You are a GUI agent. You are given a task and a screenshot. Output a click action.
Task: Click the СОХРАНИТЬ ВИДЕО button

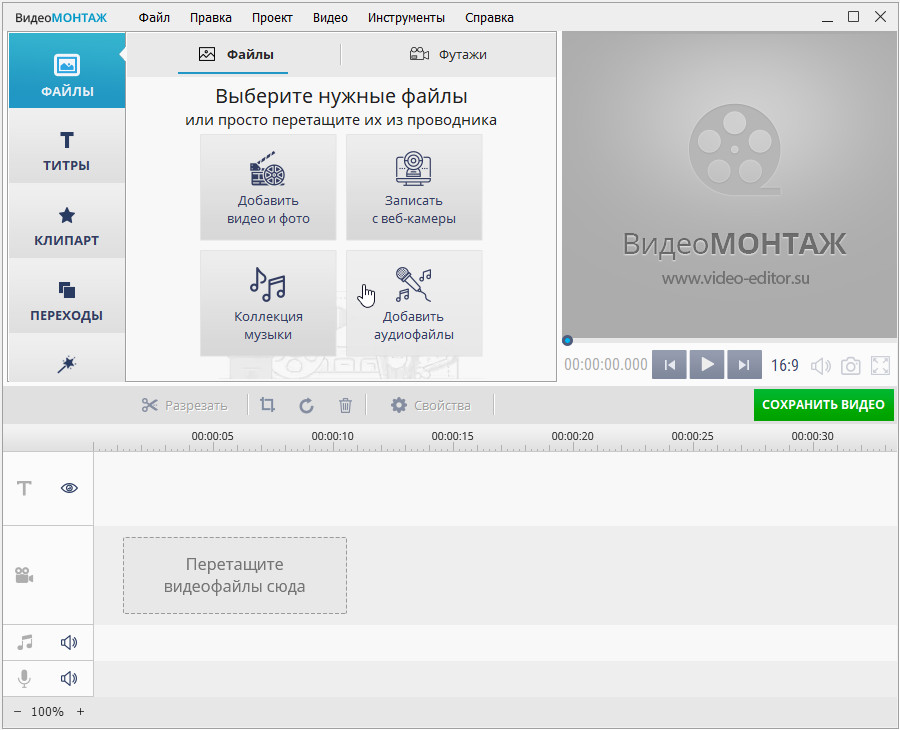pyautogui.click(x=823, y=405)
